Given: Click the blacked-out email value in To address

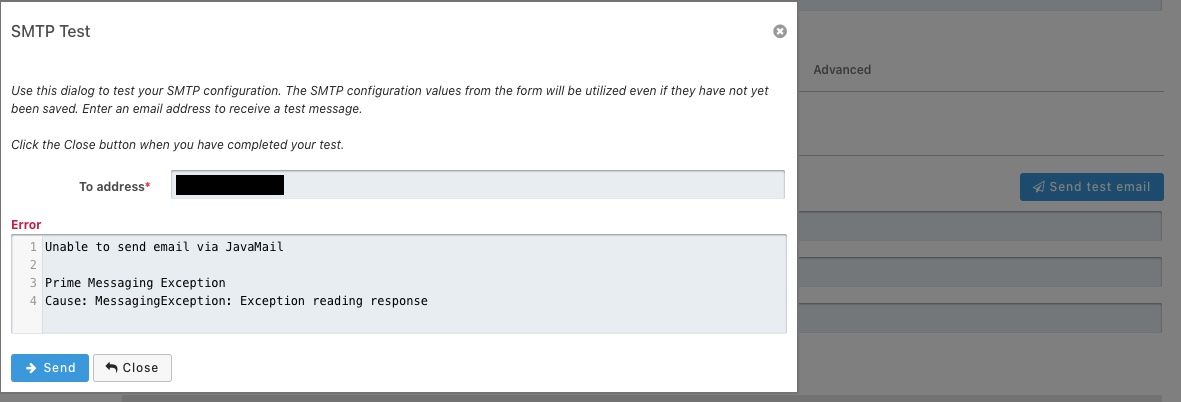Looking at the screenshot, I should (x=229, y=184).
